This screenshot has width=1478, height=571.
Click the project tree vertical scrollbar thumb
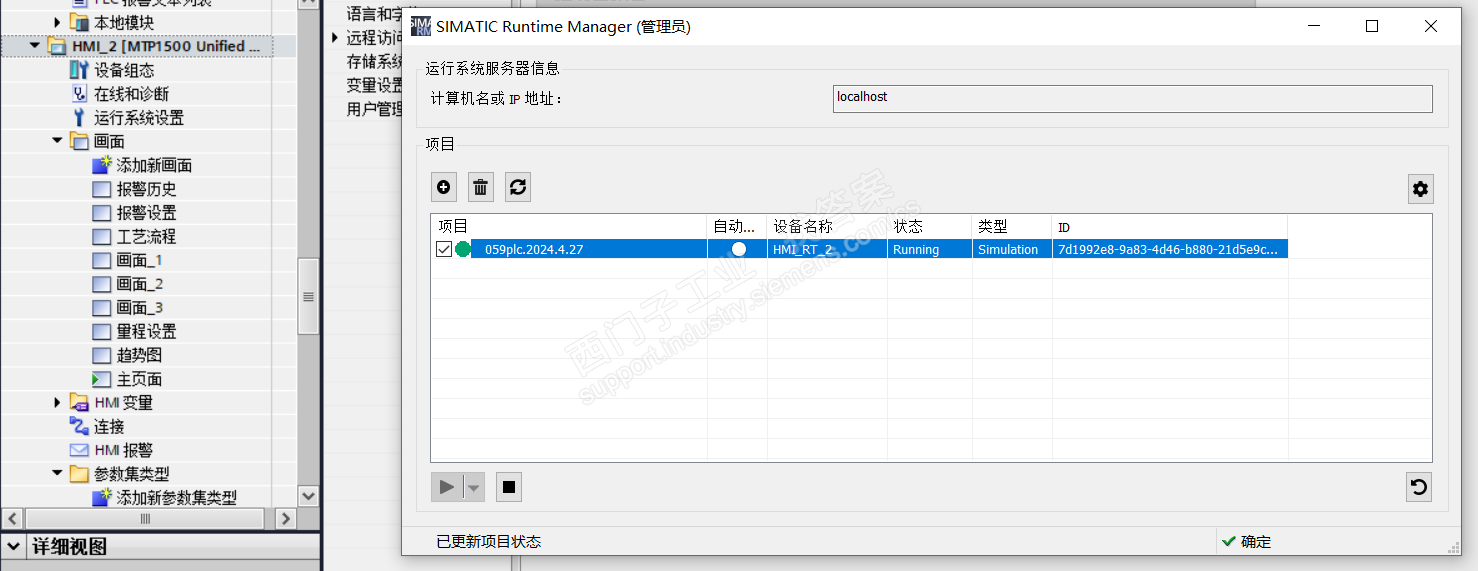point(308,296)
